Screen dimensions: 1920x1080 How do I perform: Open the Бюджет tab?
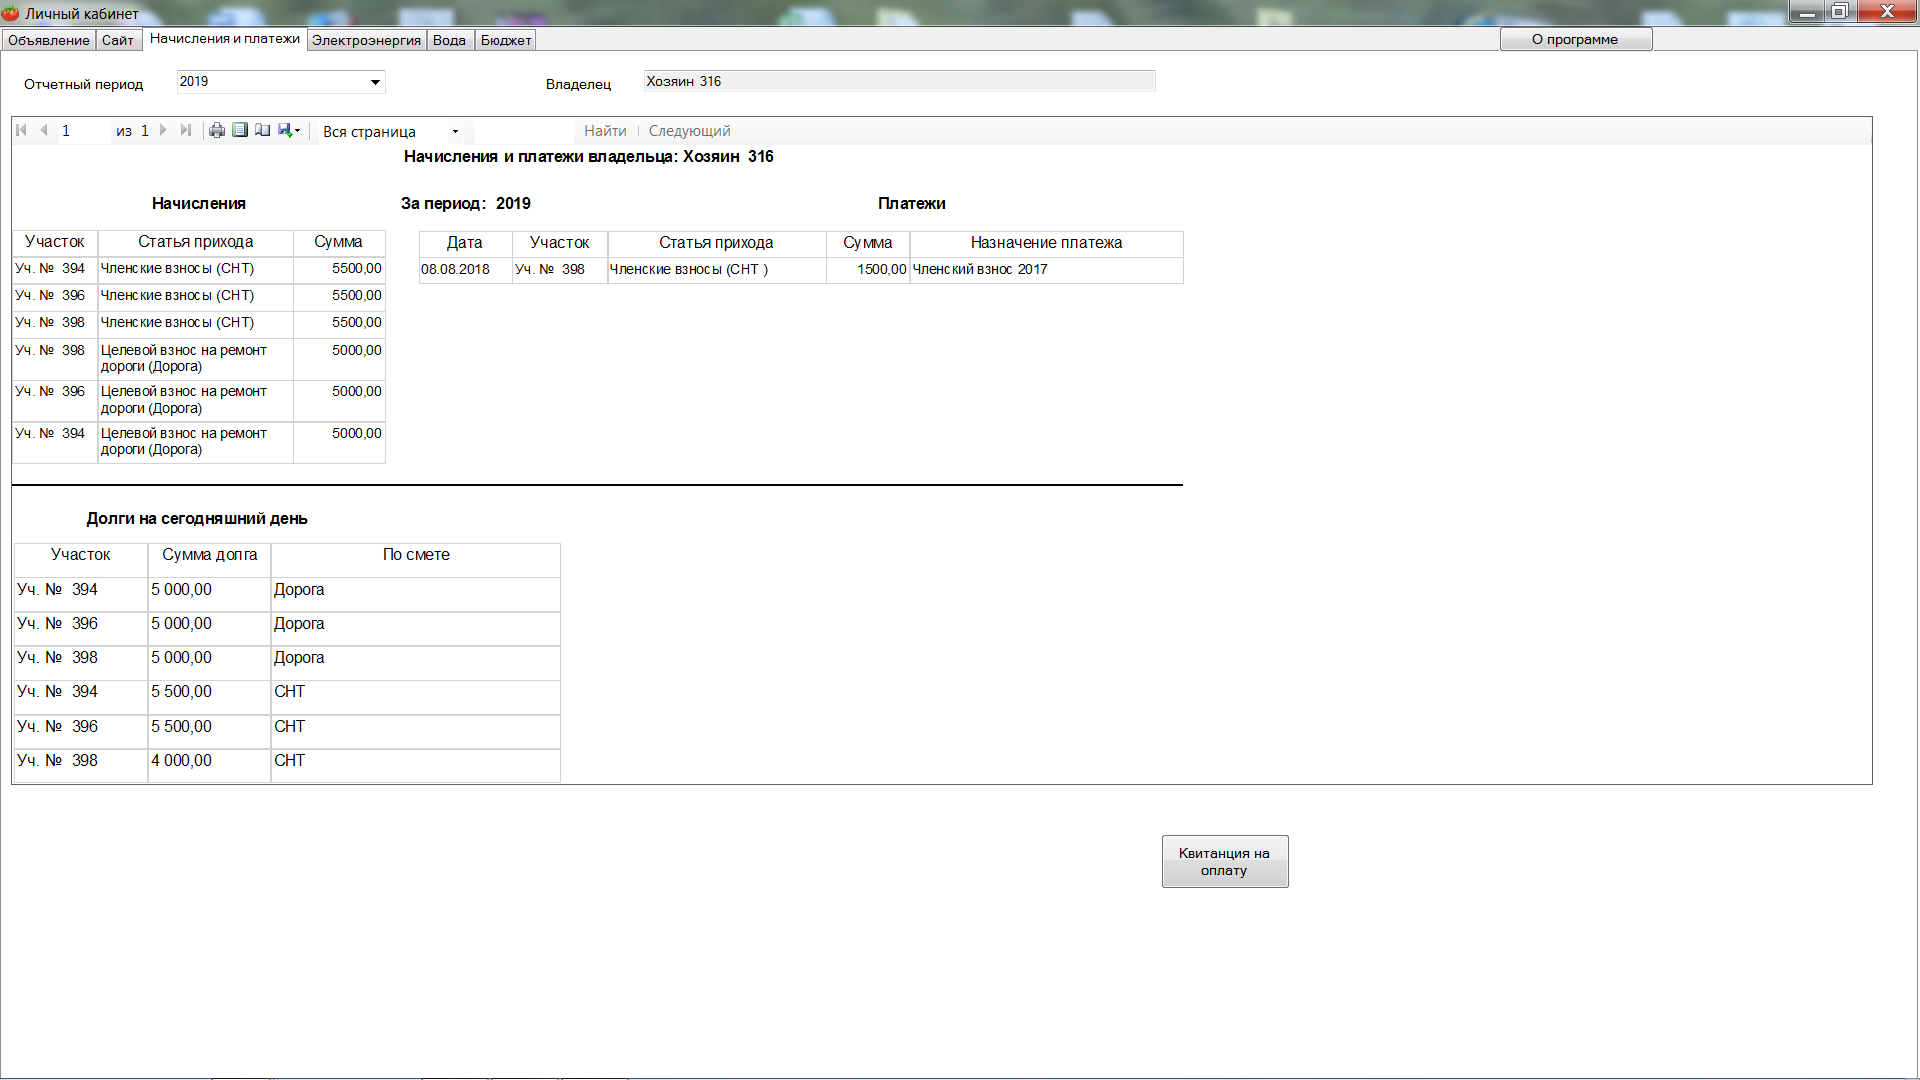pos(506,40)
